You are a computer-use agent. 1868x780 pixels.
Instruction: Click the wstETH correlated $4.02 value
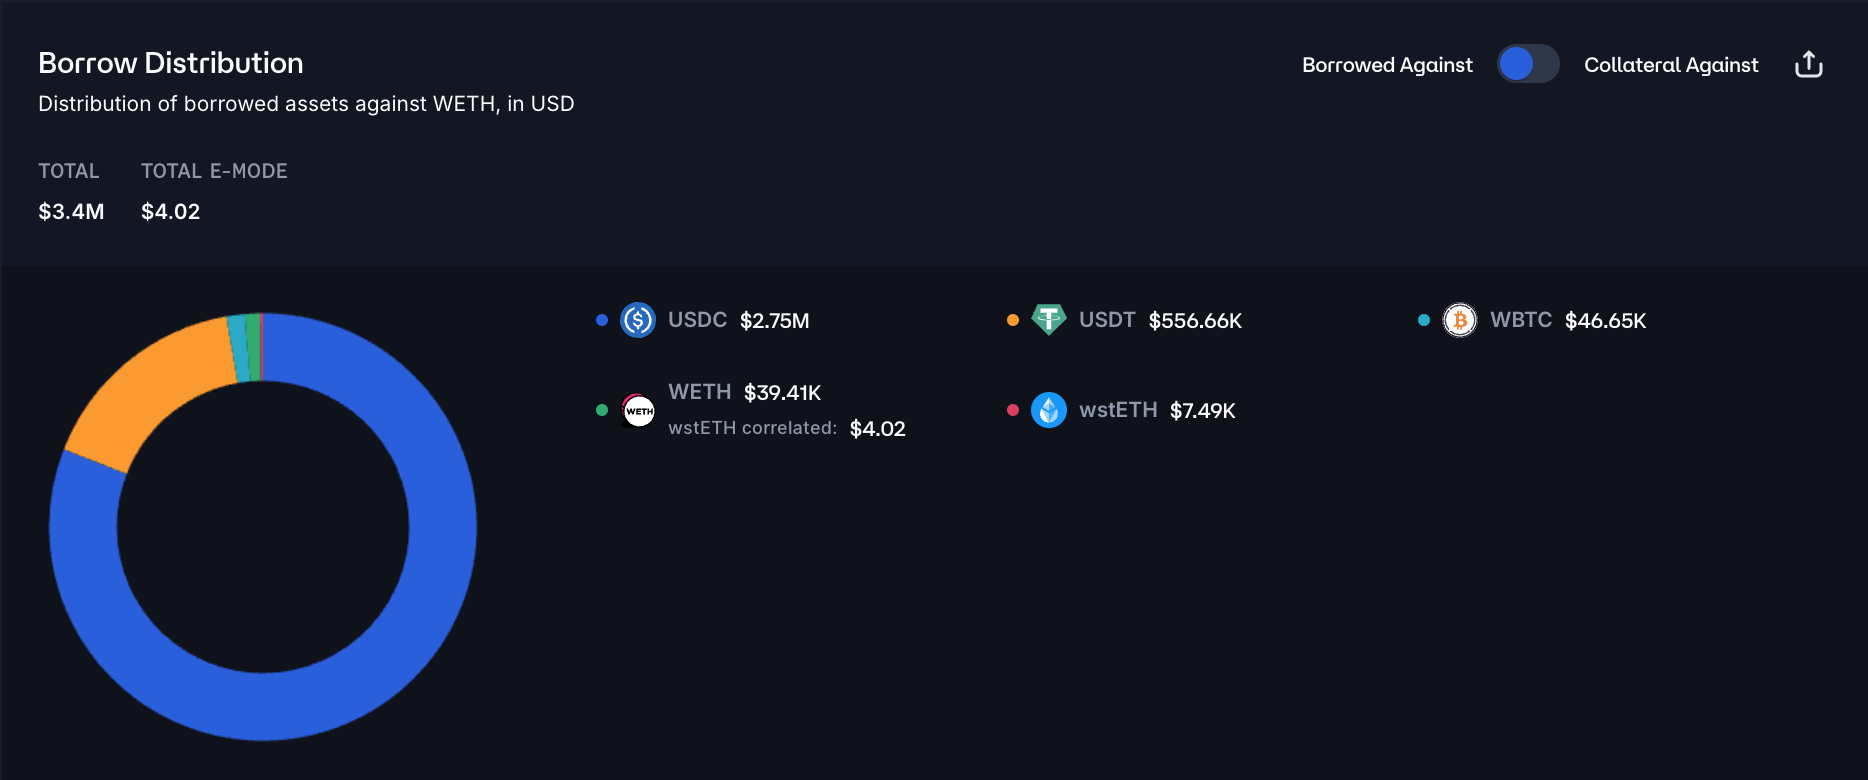click(877, 429)
